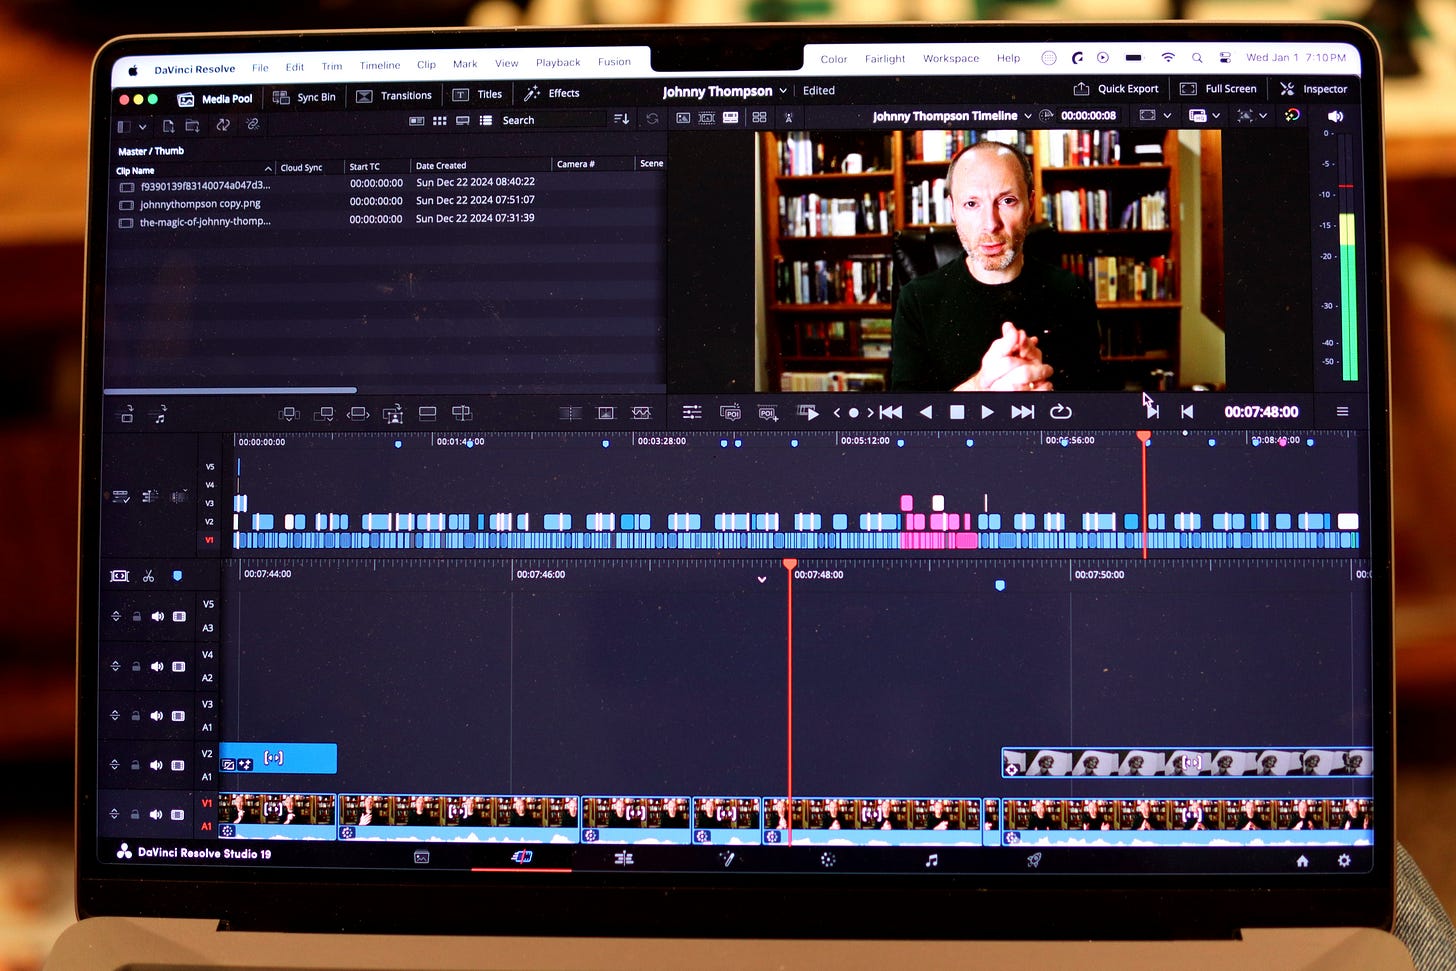Click the play forward button
This screenshot has width=1456, height=971.
987,412
